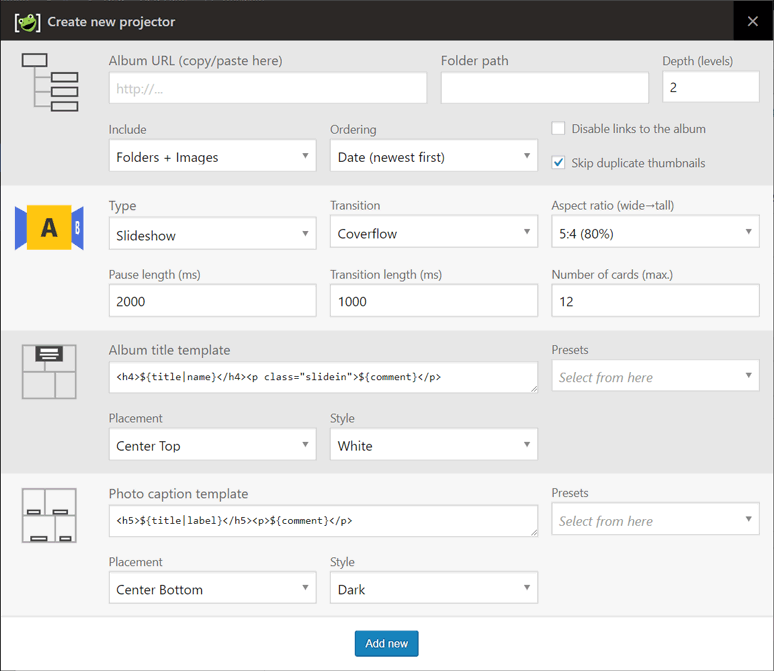This screenshot has height=671, width=774.
Task: Click the frog logo icon in title bar
Action: [x=27, y=21]
